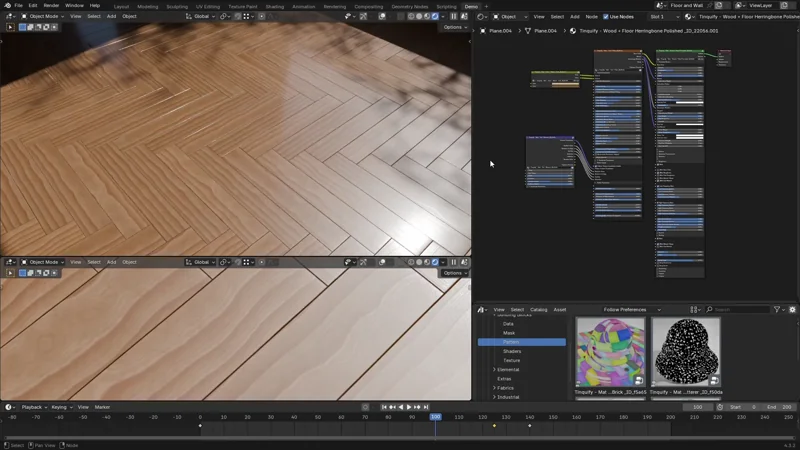The width and height of the screenshot is (800, 450).
Task: Enable rendered shading mode in top viewport
Action: [x=435, y=16]
